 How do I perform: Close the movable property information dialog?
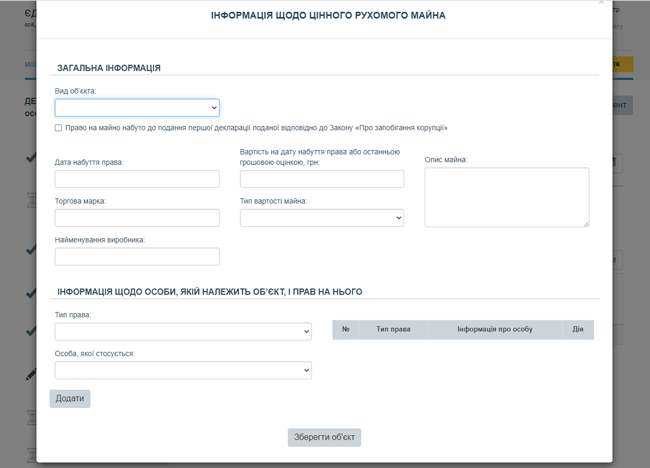click(601, 3)
